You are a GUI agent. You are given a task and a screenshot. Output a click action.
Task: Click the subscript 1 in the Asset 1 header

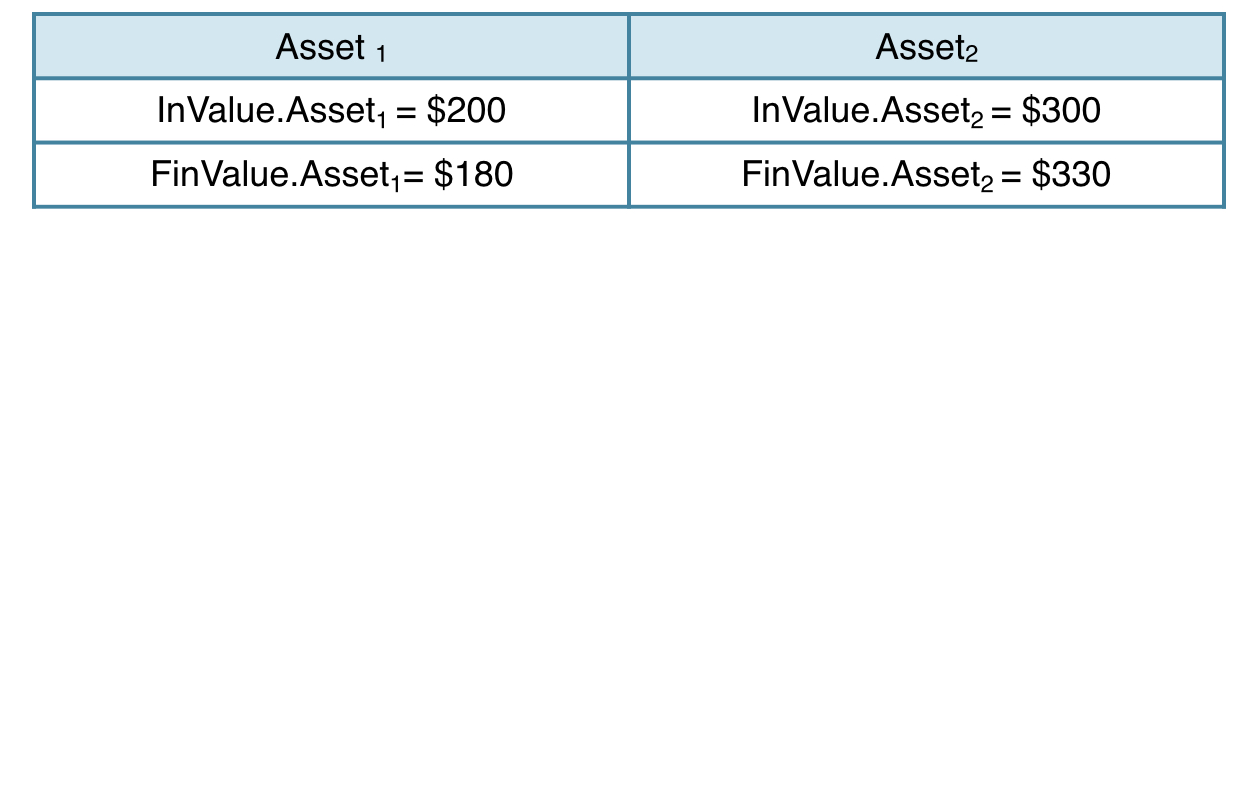381,55
